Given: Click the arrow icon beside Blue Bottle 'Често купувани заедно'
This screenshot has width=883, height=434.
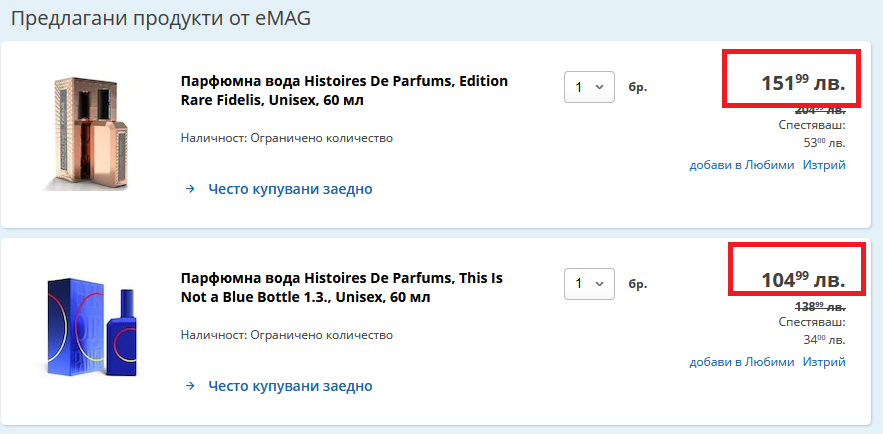Looking at the screenshot, I should point(190,386).
